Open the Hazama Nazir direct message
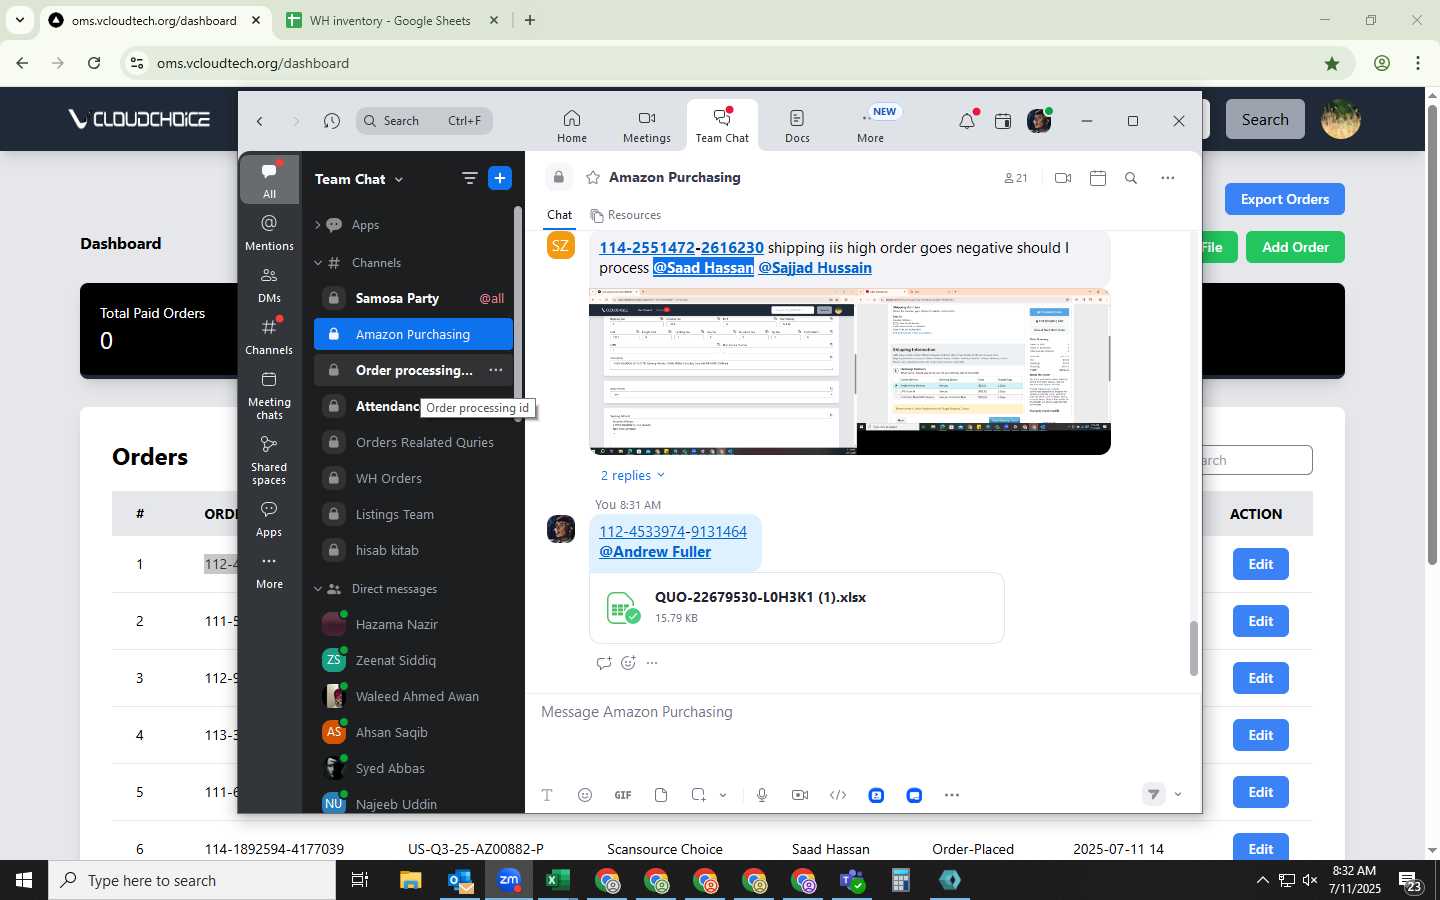 (413, 624)
